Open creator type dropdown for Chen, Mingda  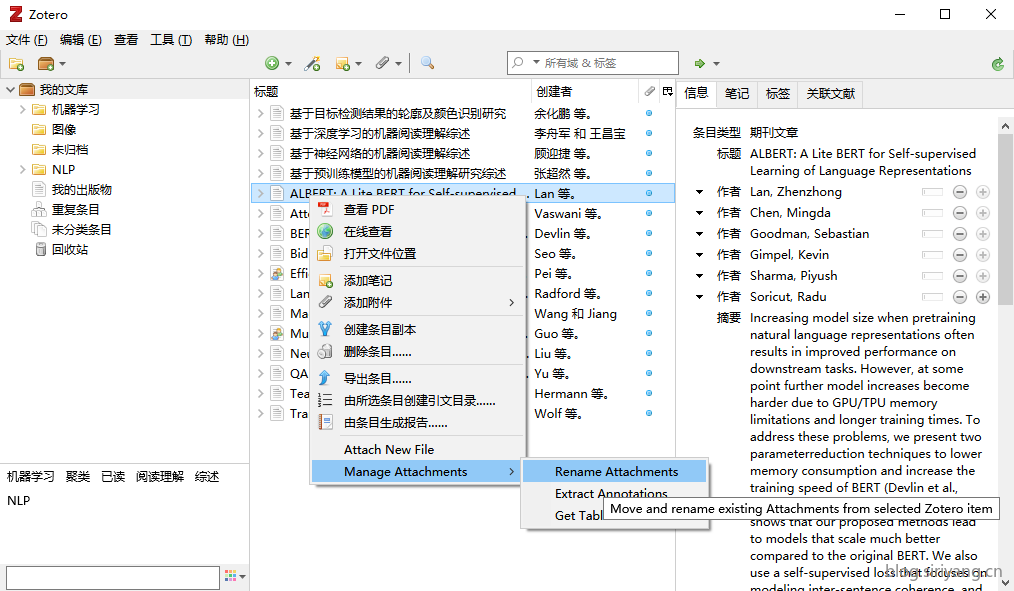pyautogui.click(x=699, y=213)
